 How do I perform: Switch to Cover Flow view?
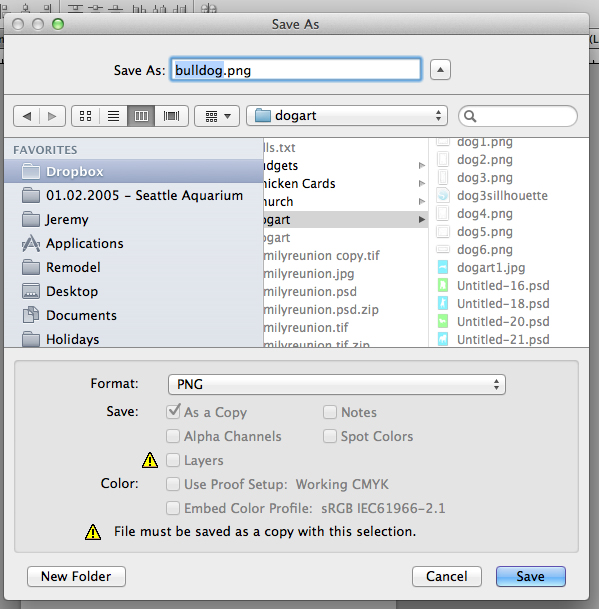[171, 116]
